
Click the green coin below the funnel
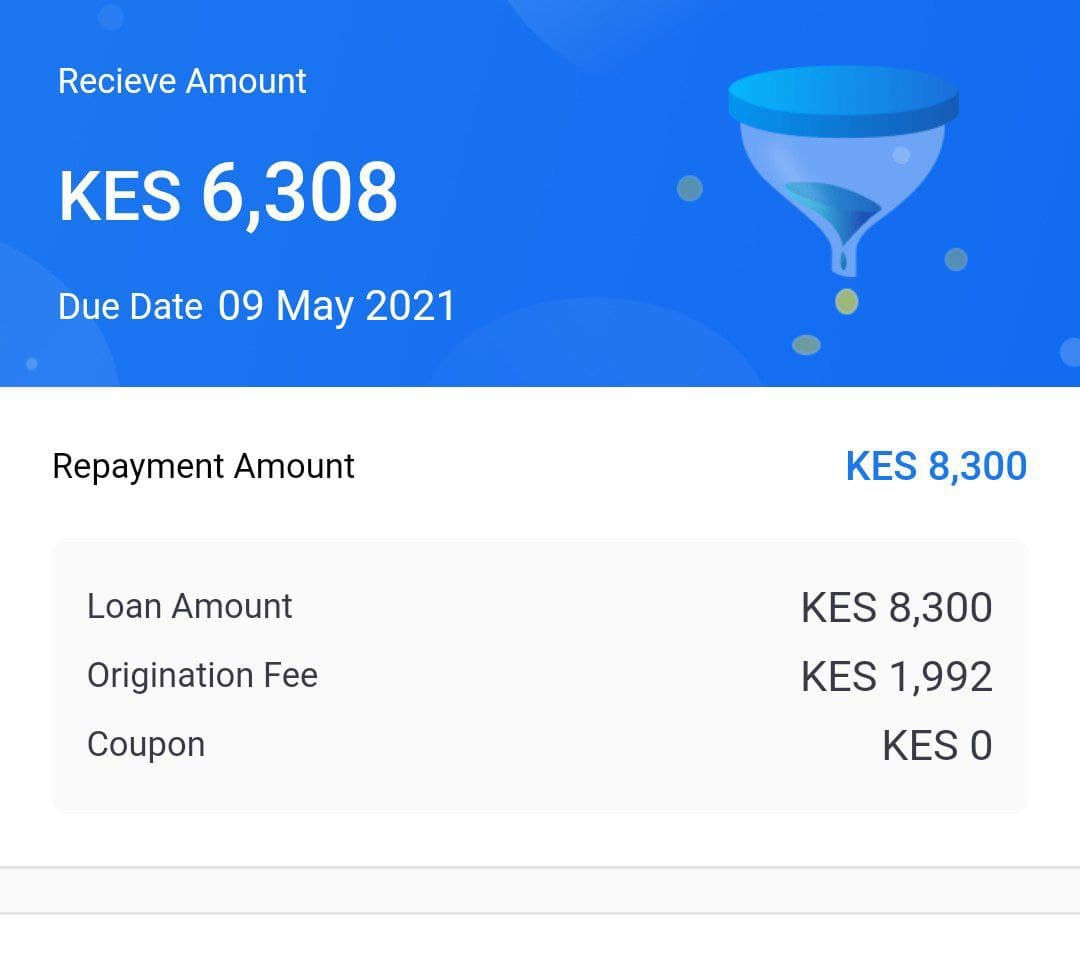pos(847,301)
